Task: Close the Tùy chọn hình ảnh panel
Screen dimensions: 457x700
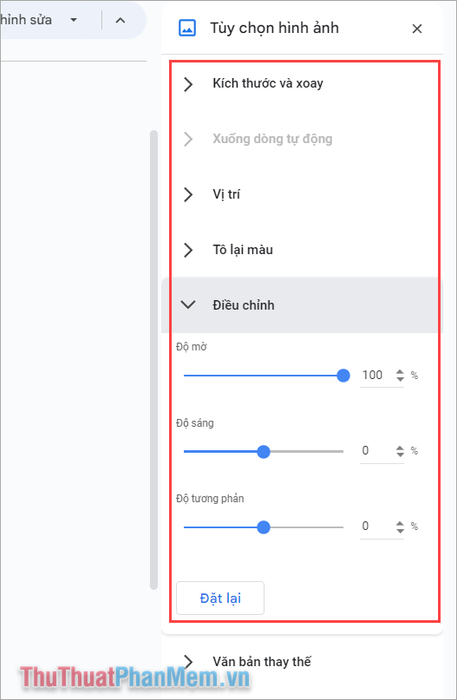Action: 417,29
